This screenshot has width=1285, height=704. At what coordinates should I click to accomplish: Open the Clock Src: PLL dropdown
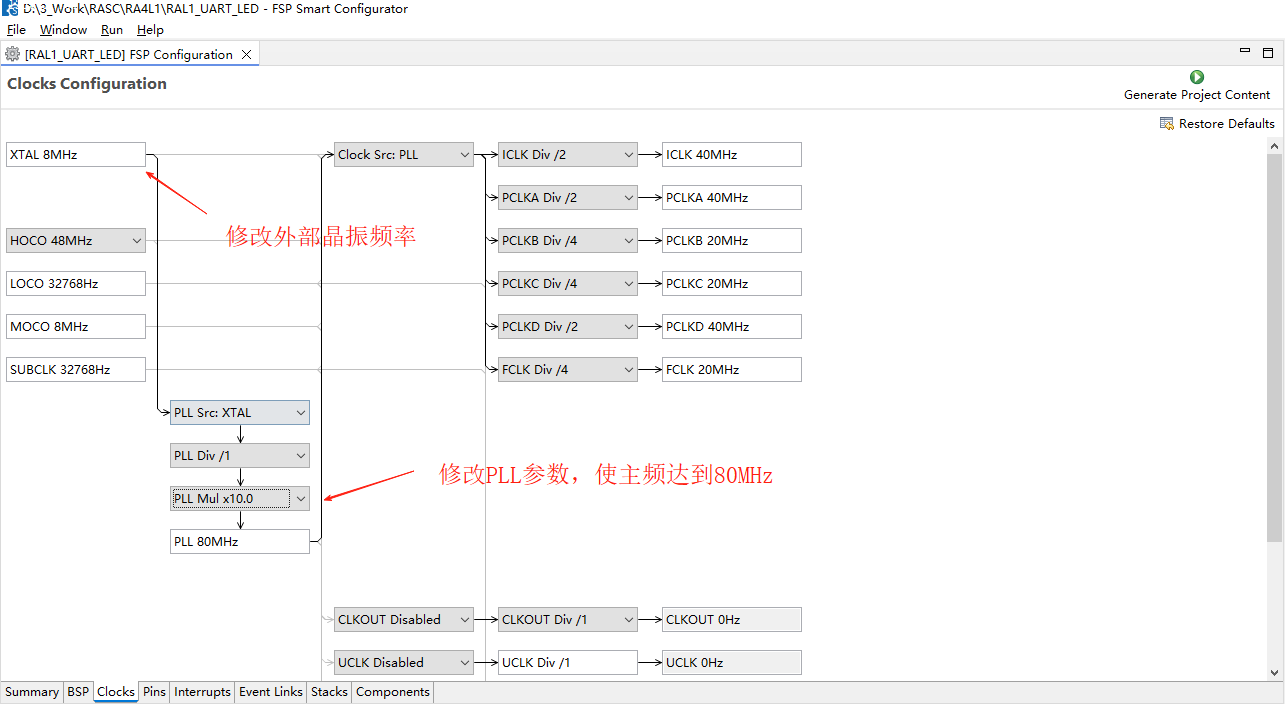click(x=404, y=155)
